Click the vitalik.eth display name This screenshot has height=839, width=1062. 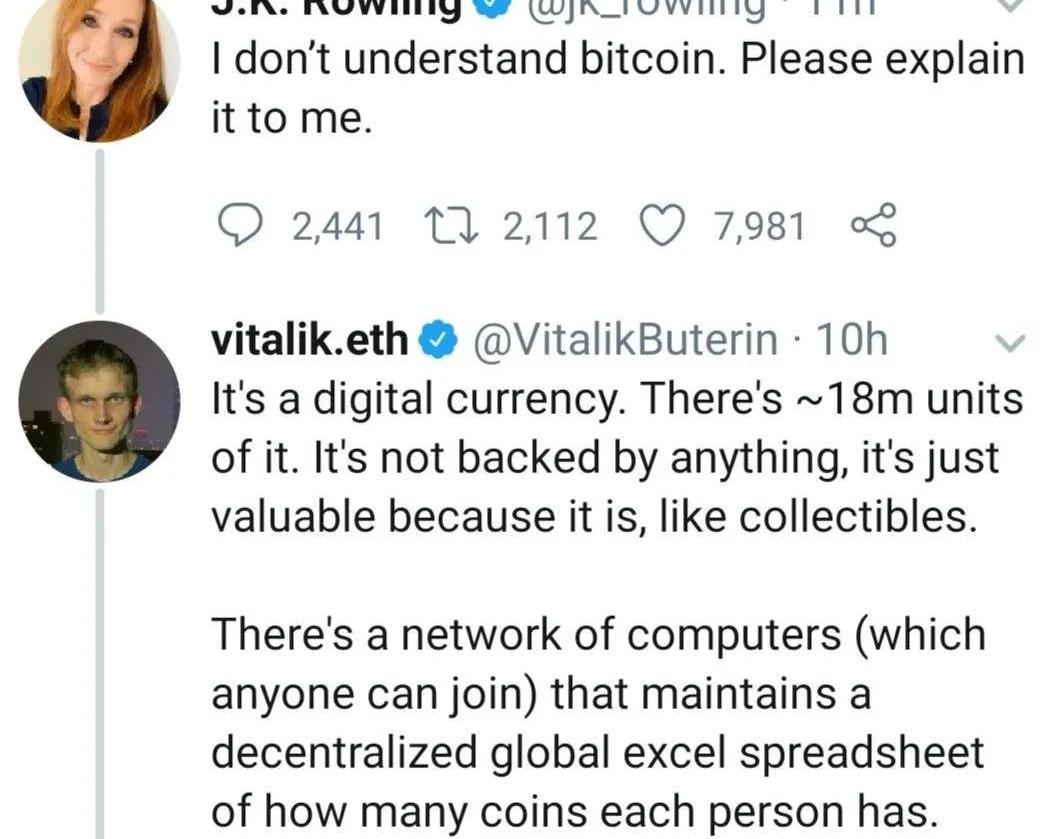310,341
